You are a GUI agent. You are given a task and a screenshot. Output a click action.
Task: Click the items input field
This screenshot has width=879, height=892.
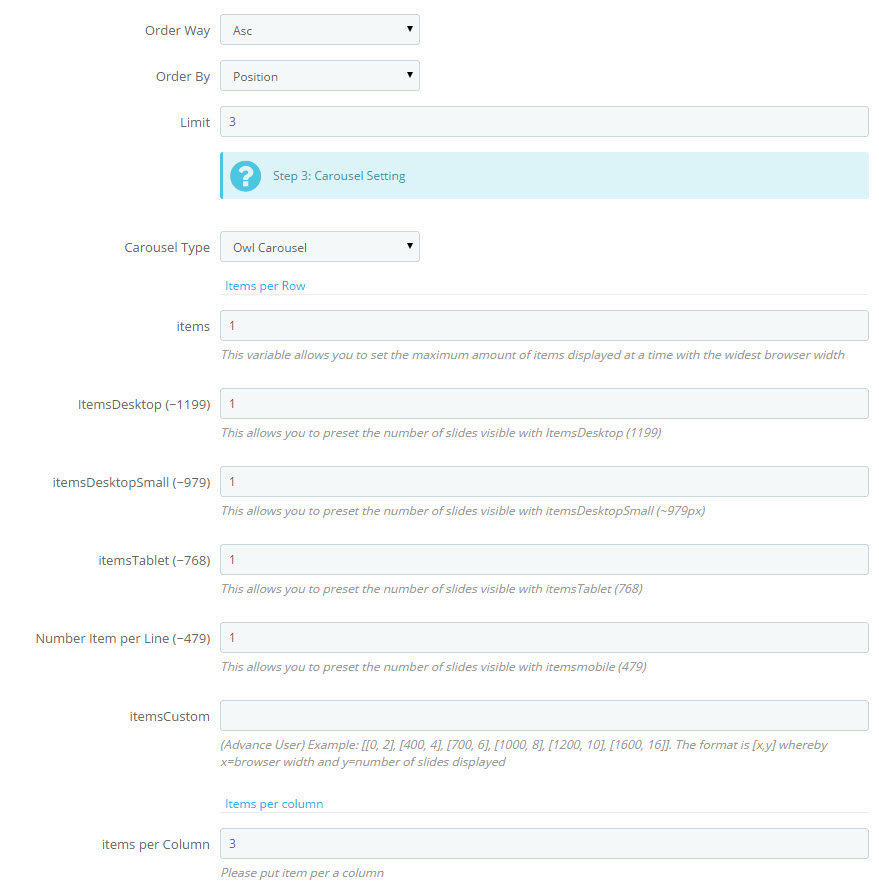tap(544, 326)
